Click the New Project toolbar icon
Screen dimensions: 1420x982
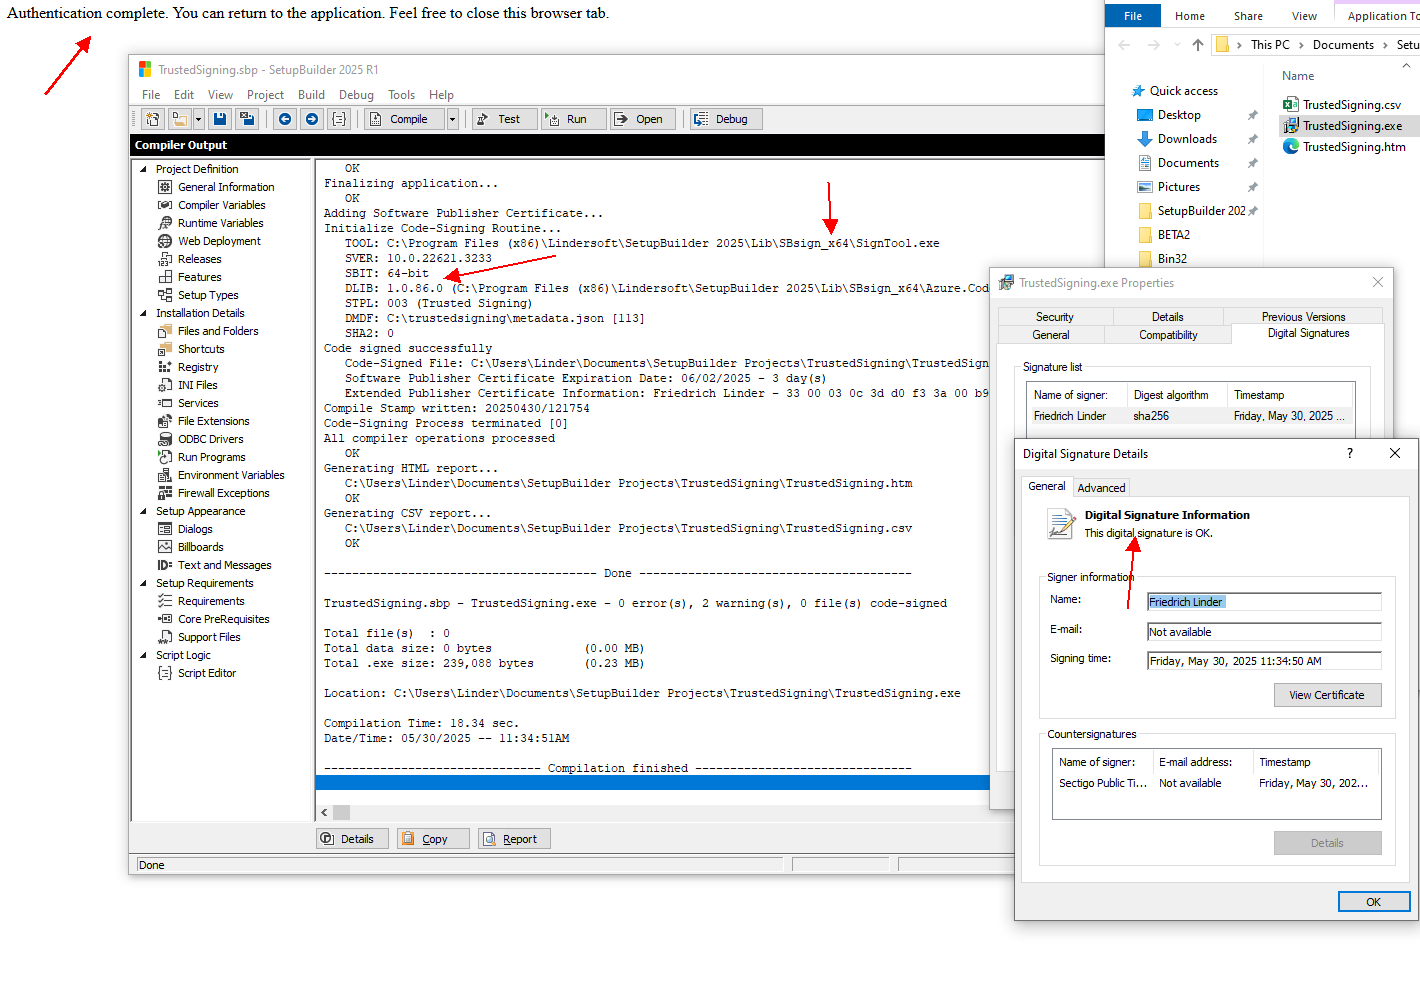(152, 119)
